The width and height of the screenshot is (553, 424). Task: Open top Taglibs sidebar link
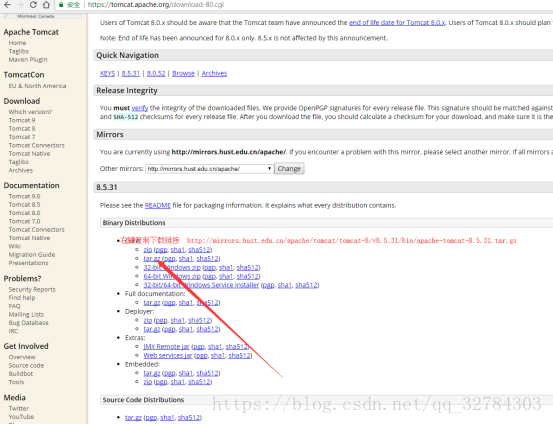[x=19, y=51]
